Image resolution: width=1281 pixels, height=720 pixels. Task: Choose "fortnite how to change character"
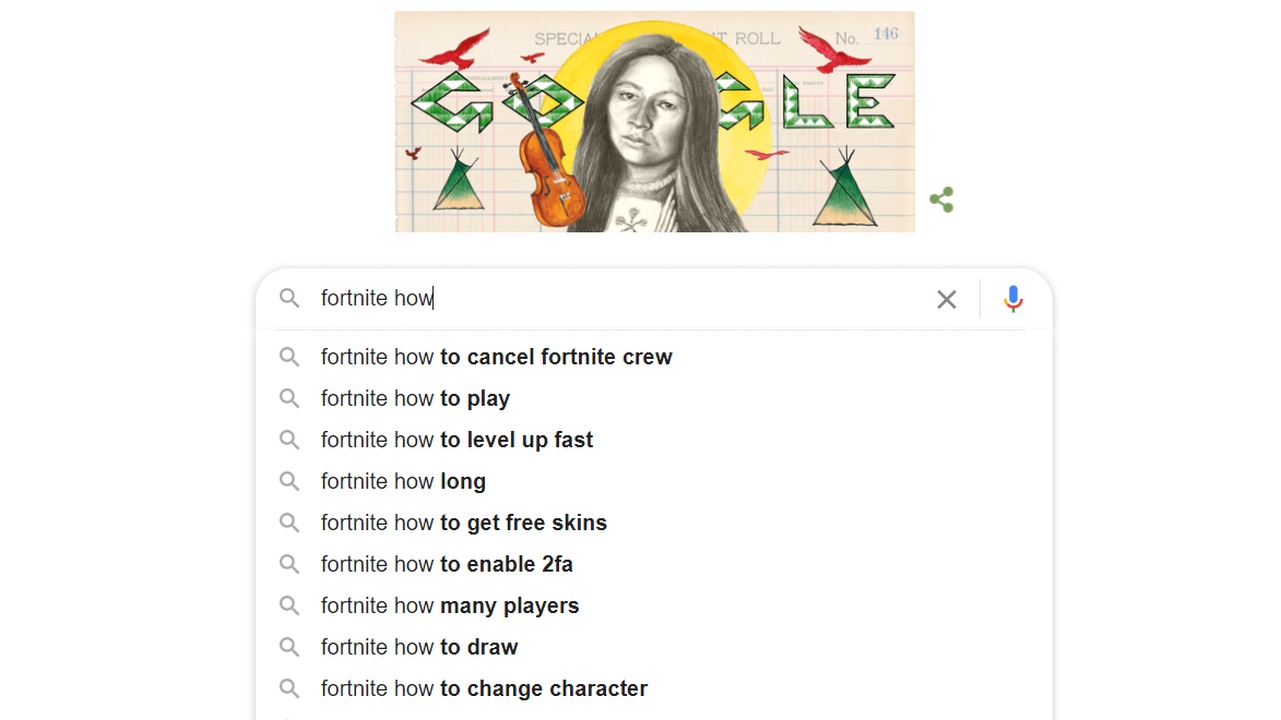tap(484, 689)
